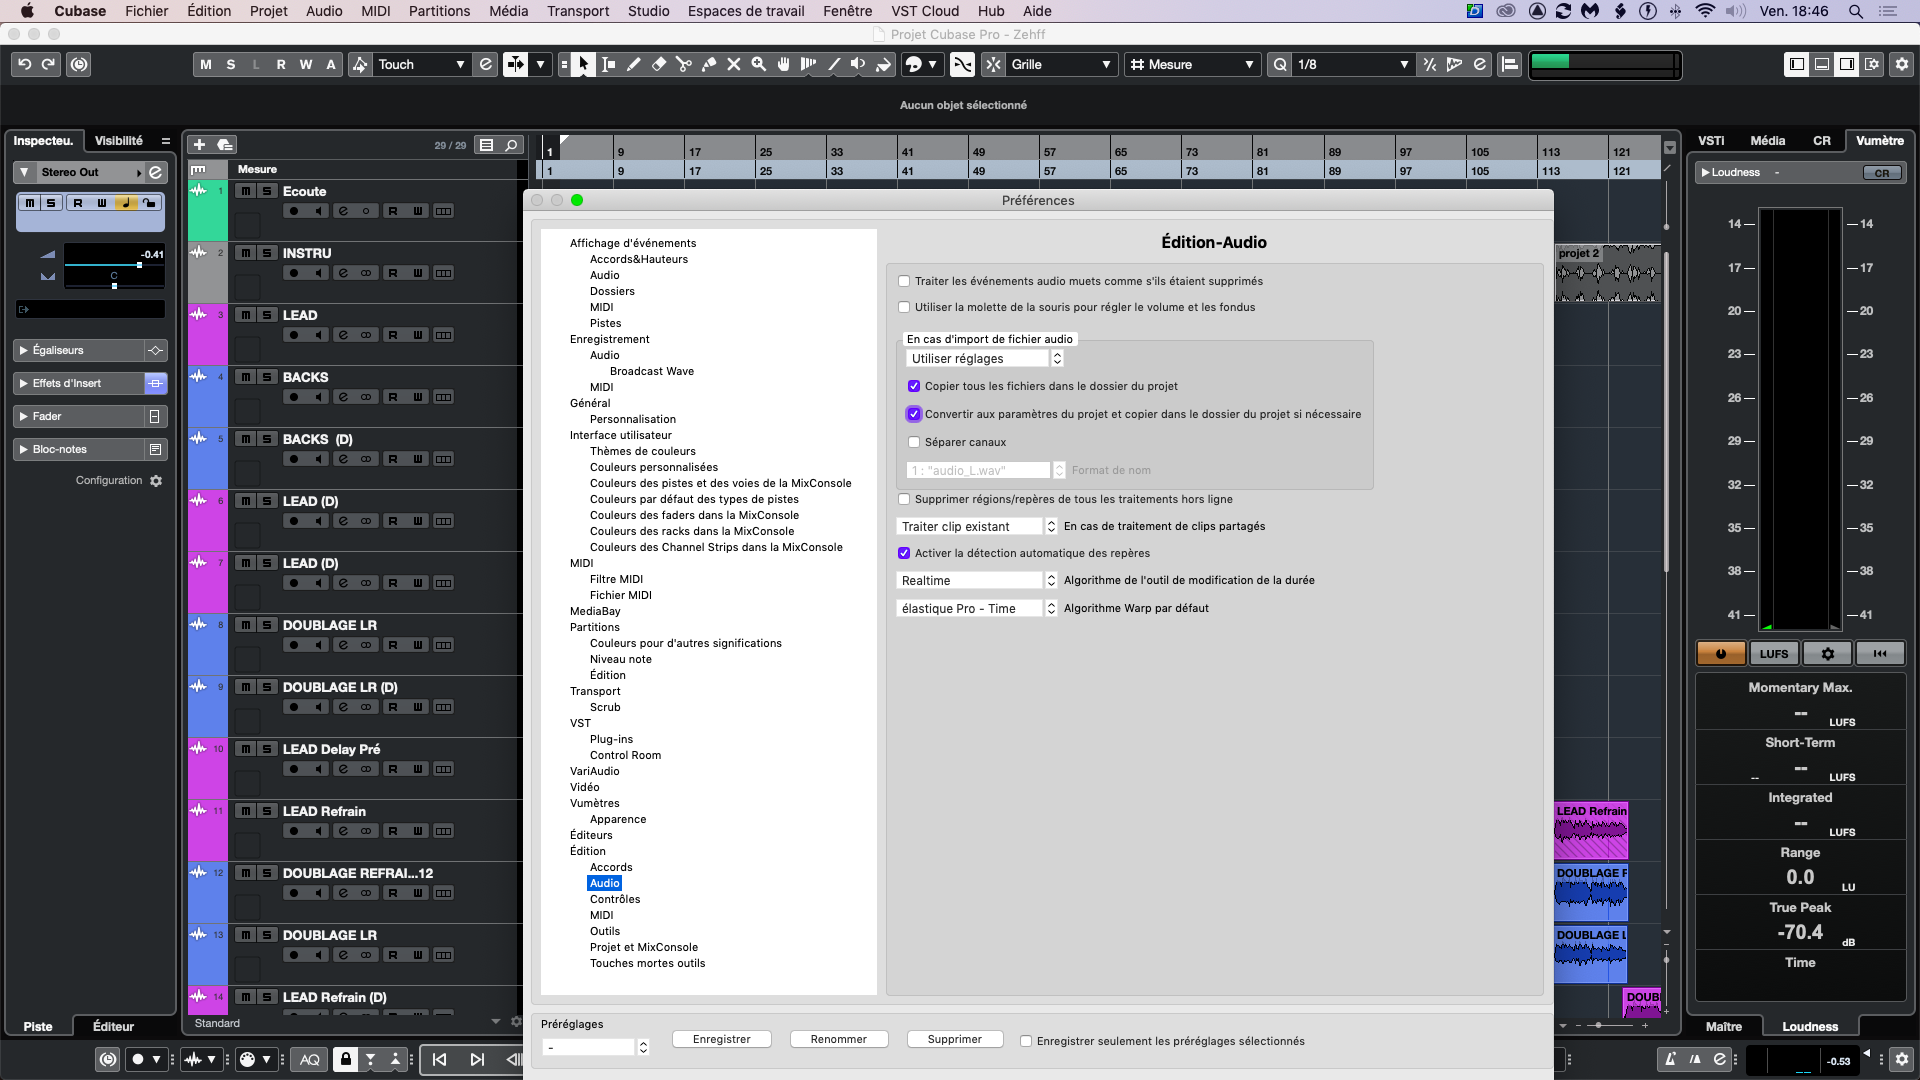Switch to the Maître tab
Viewport: 1920px width, 1080px height.
tap(1723, 1026)
